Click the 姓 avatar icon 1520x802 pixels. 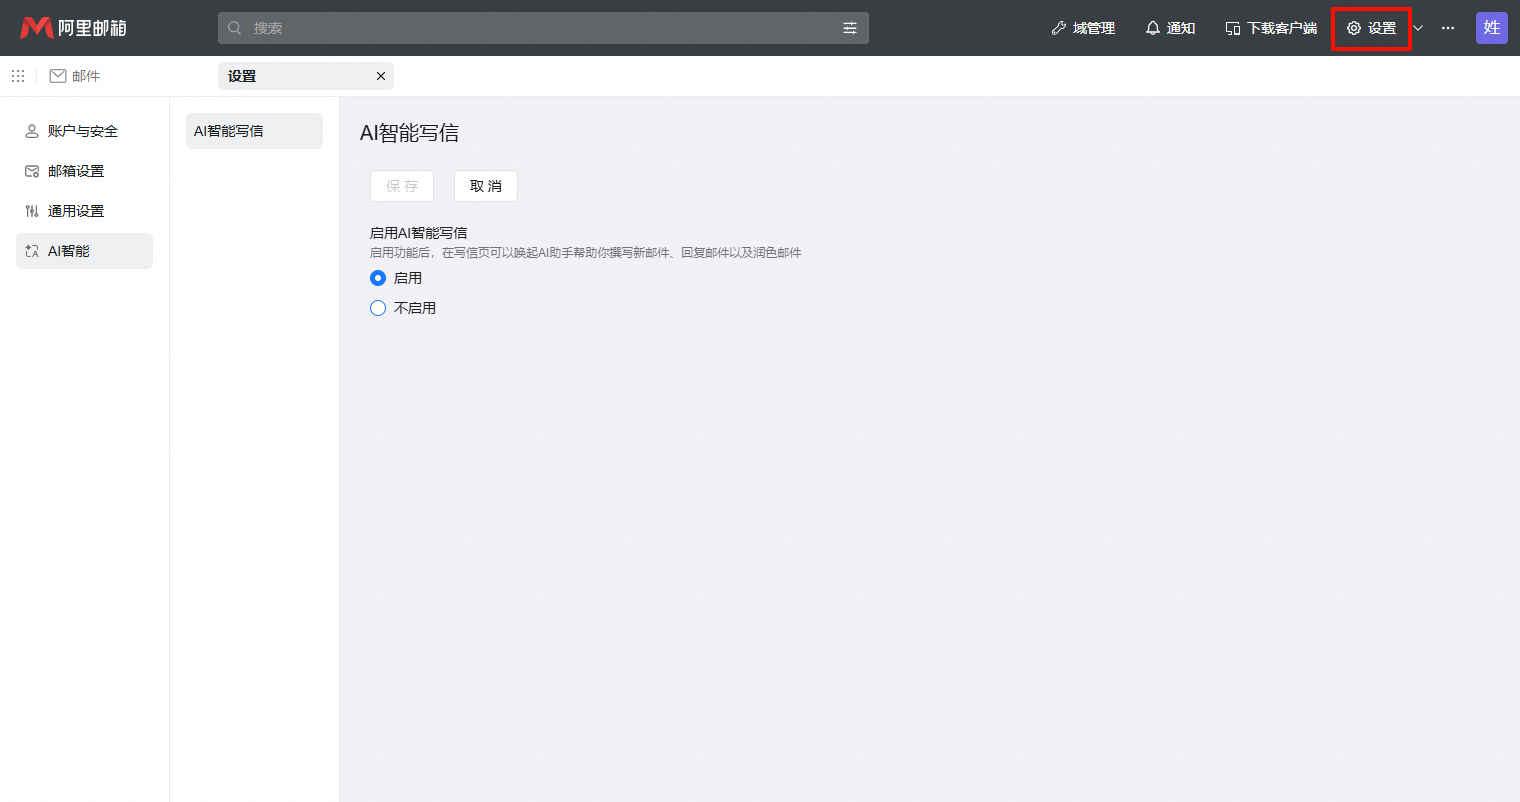pos(1491,27)
